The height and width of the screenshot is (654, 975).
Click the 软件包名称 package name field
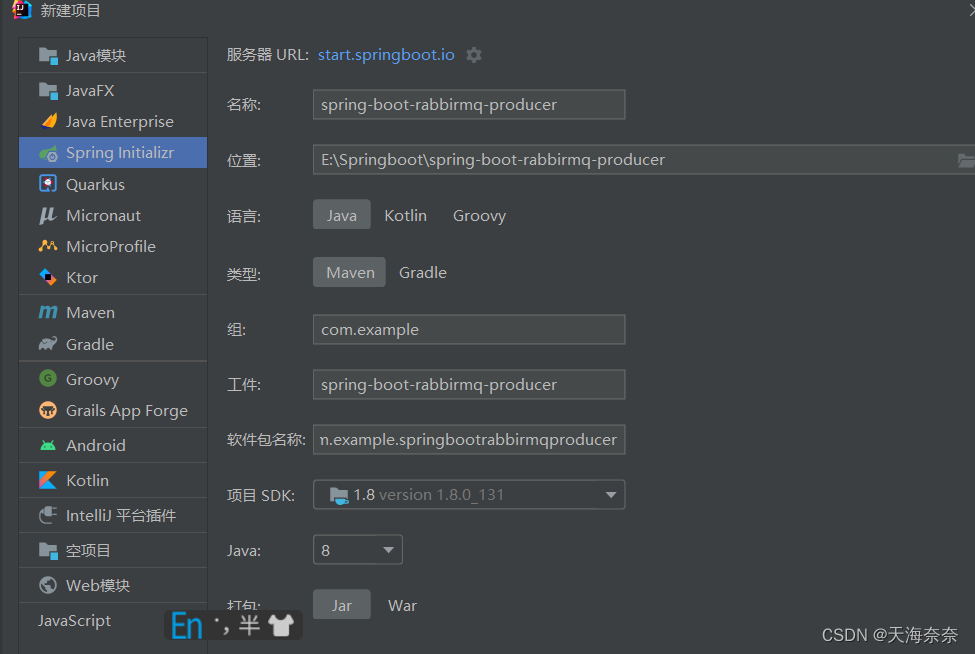(469, 440)
